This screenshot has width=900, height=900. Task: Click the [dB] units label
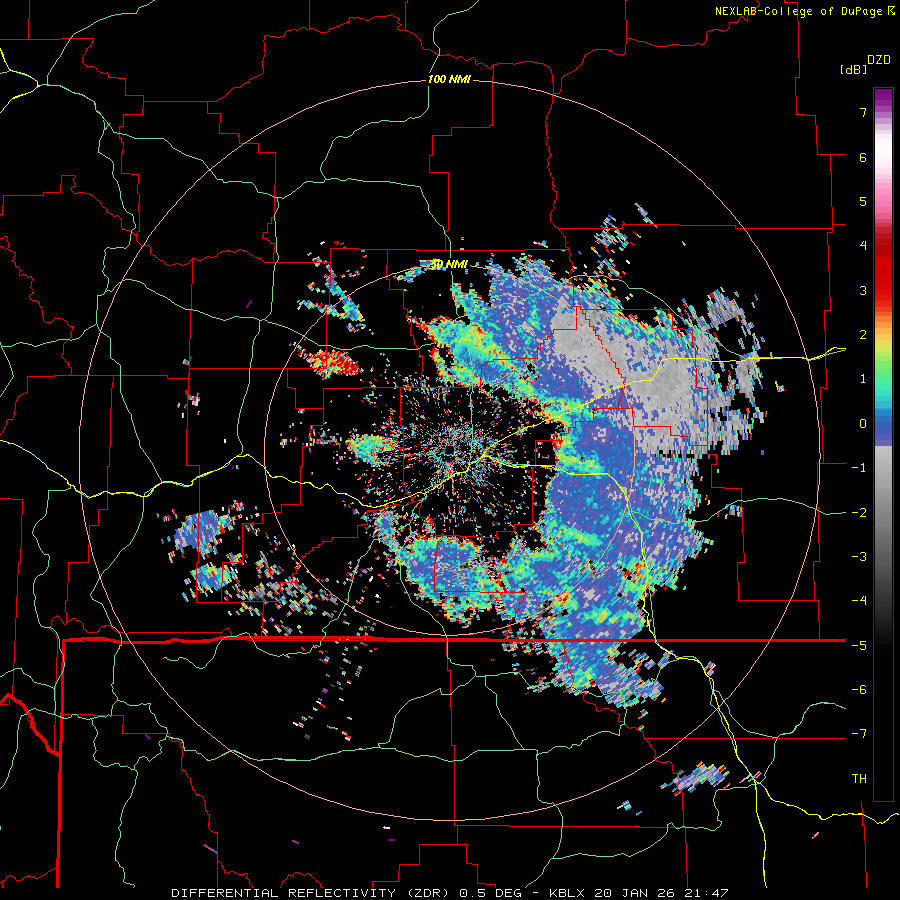tap(854, 69)
